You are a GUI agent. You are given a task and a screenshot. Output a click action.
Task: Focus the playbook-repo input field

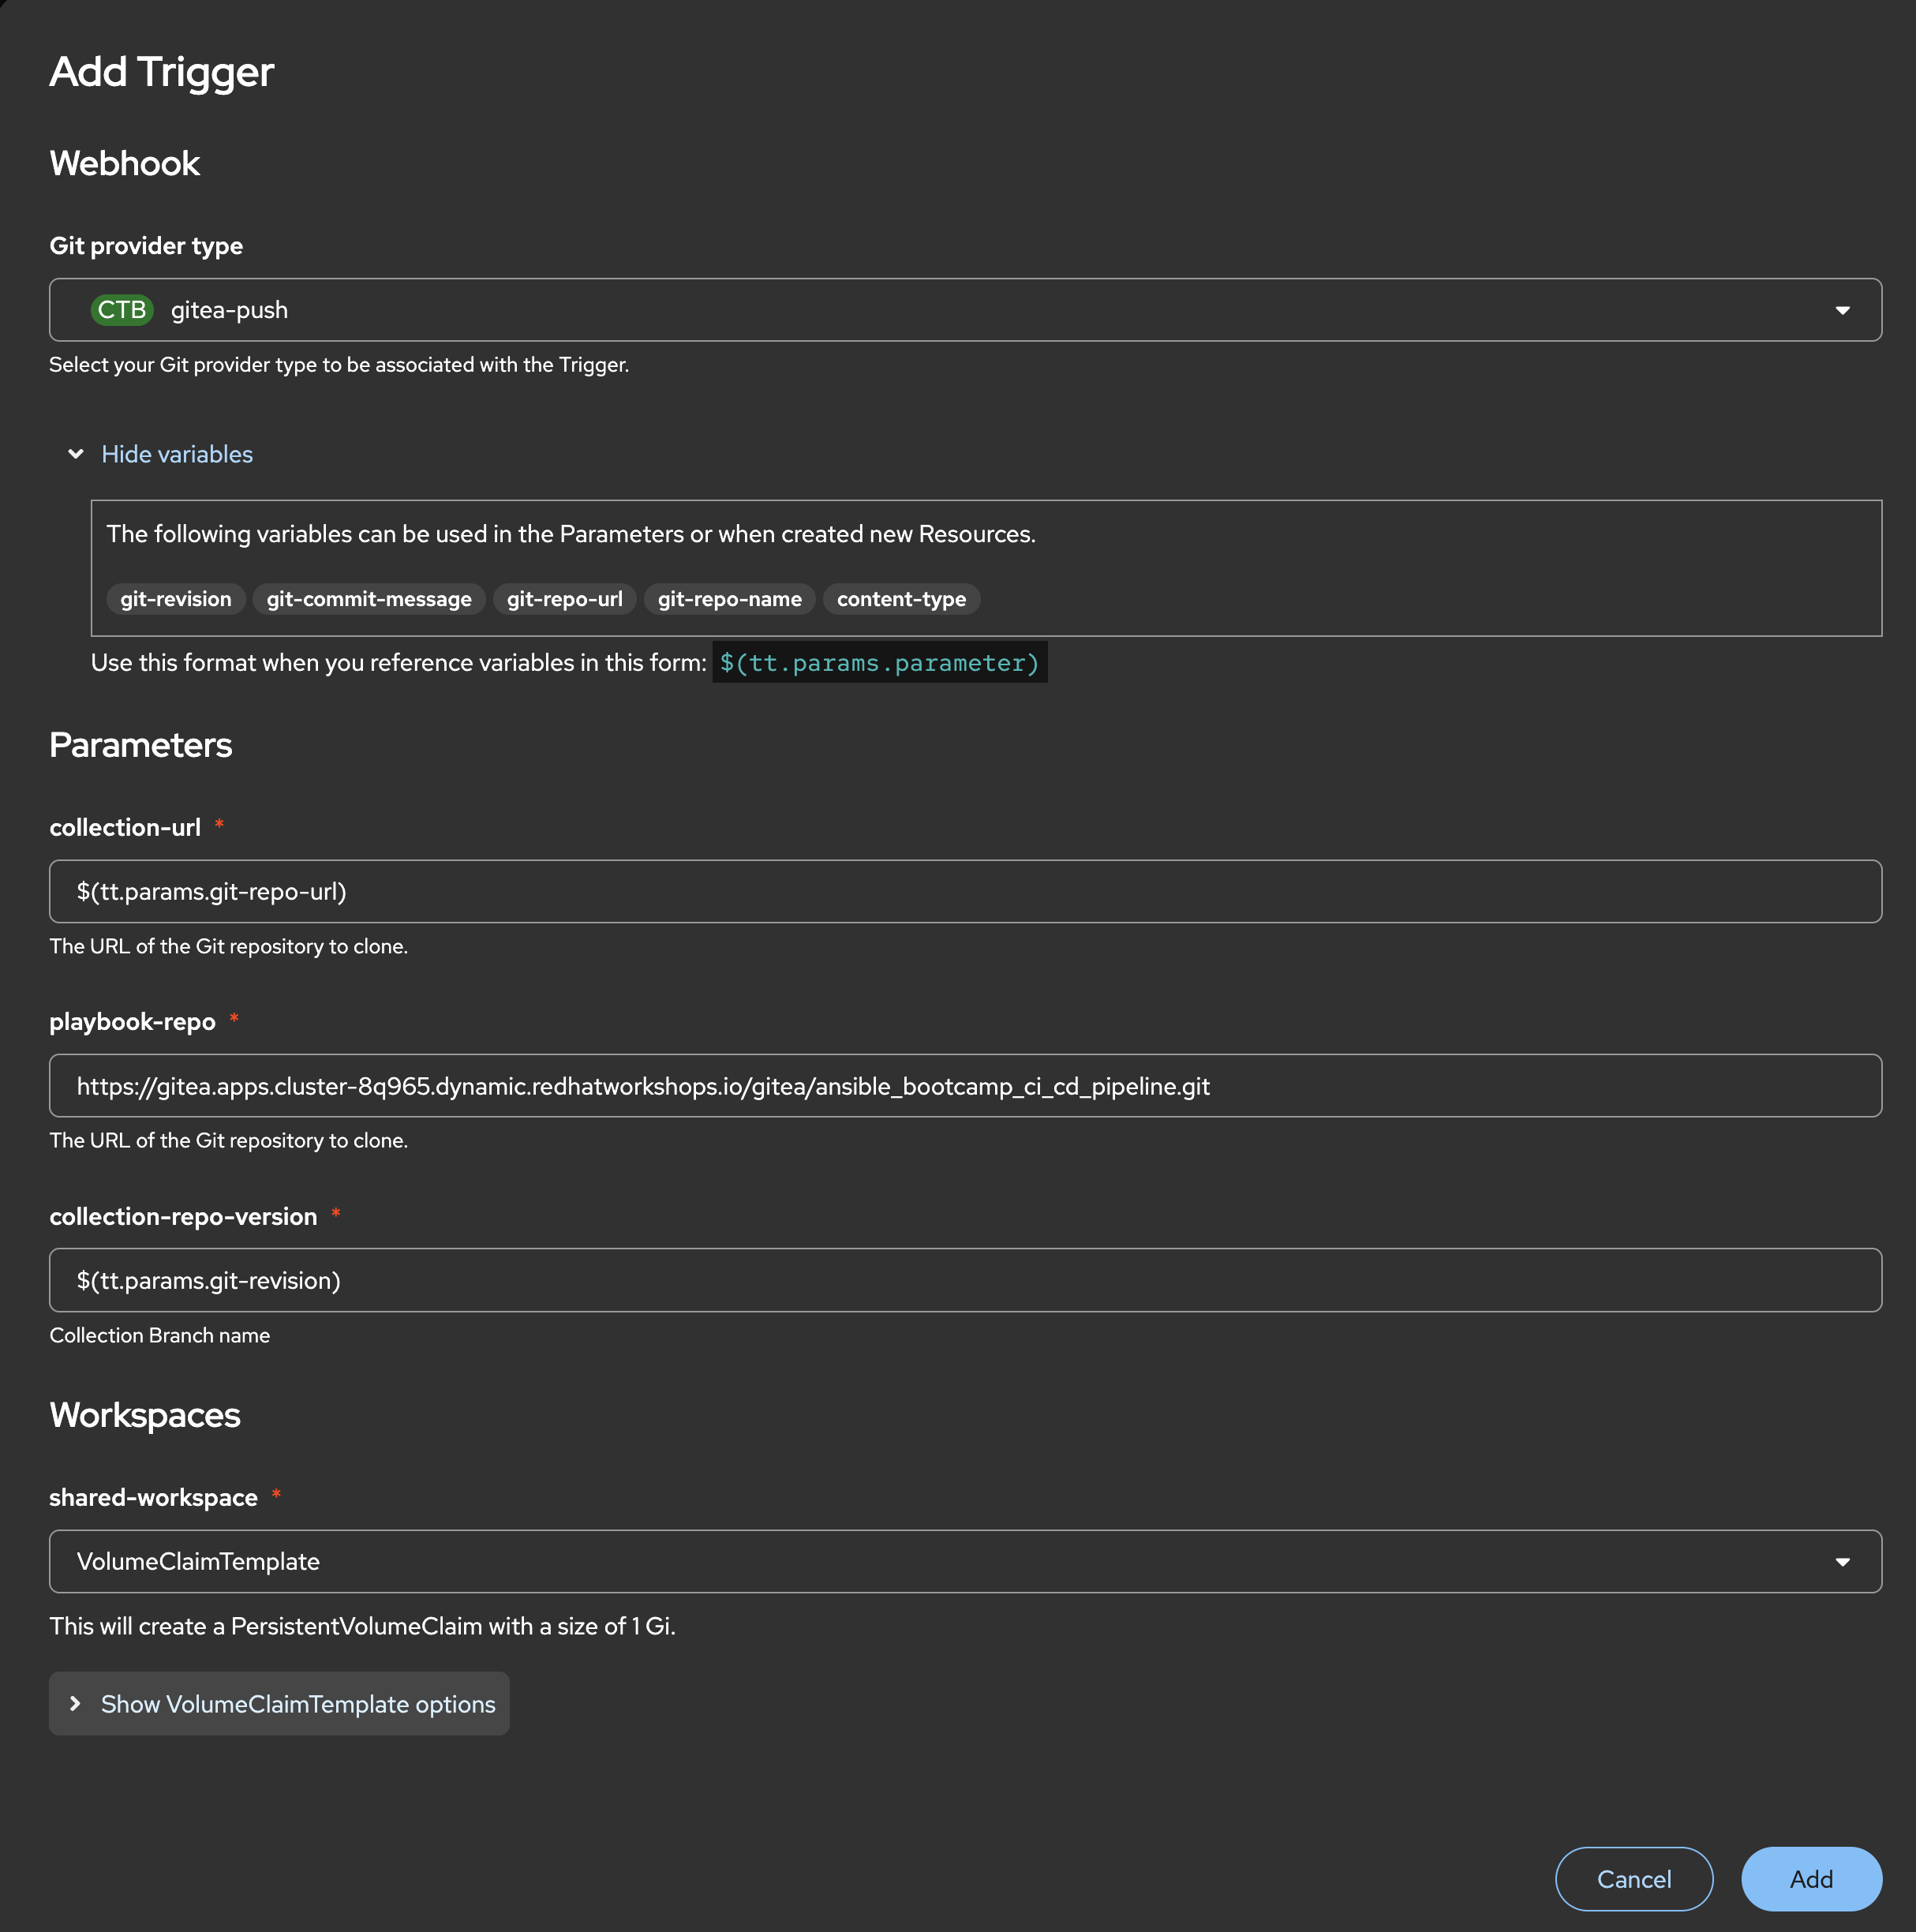pos(964,1086)
